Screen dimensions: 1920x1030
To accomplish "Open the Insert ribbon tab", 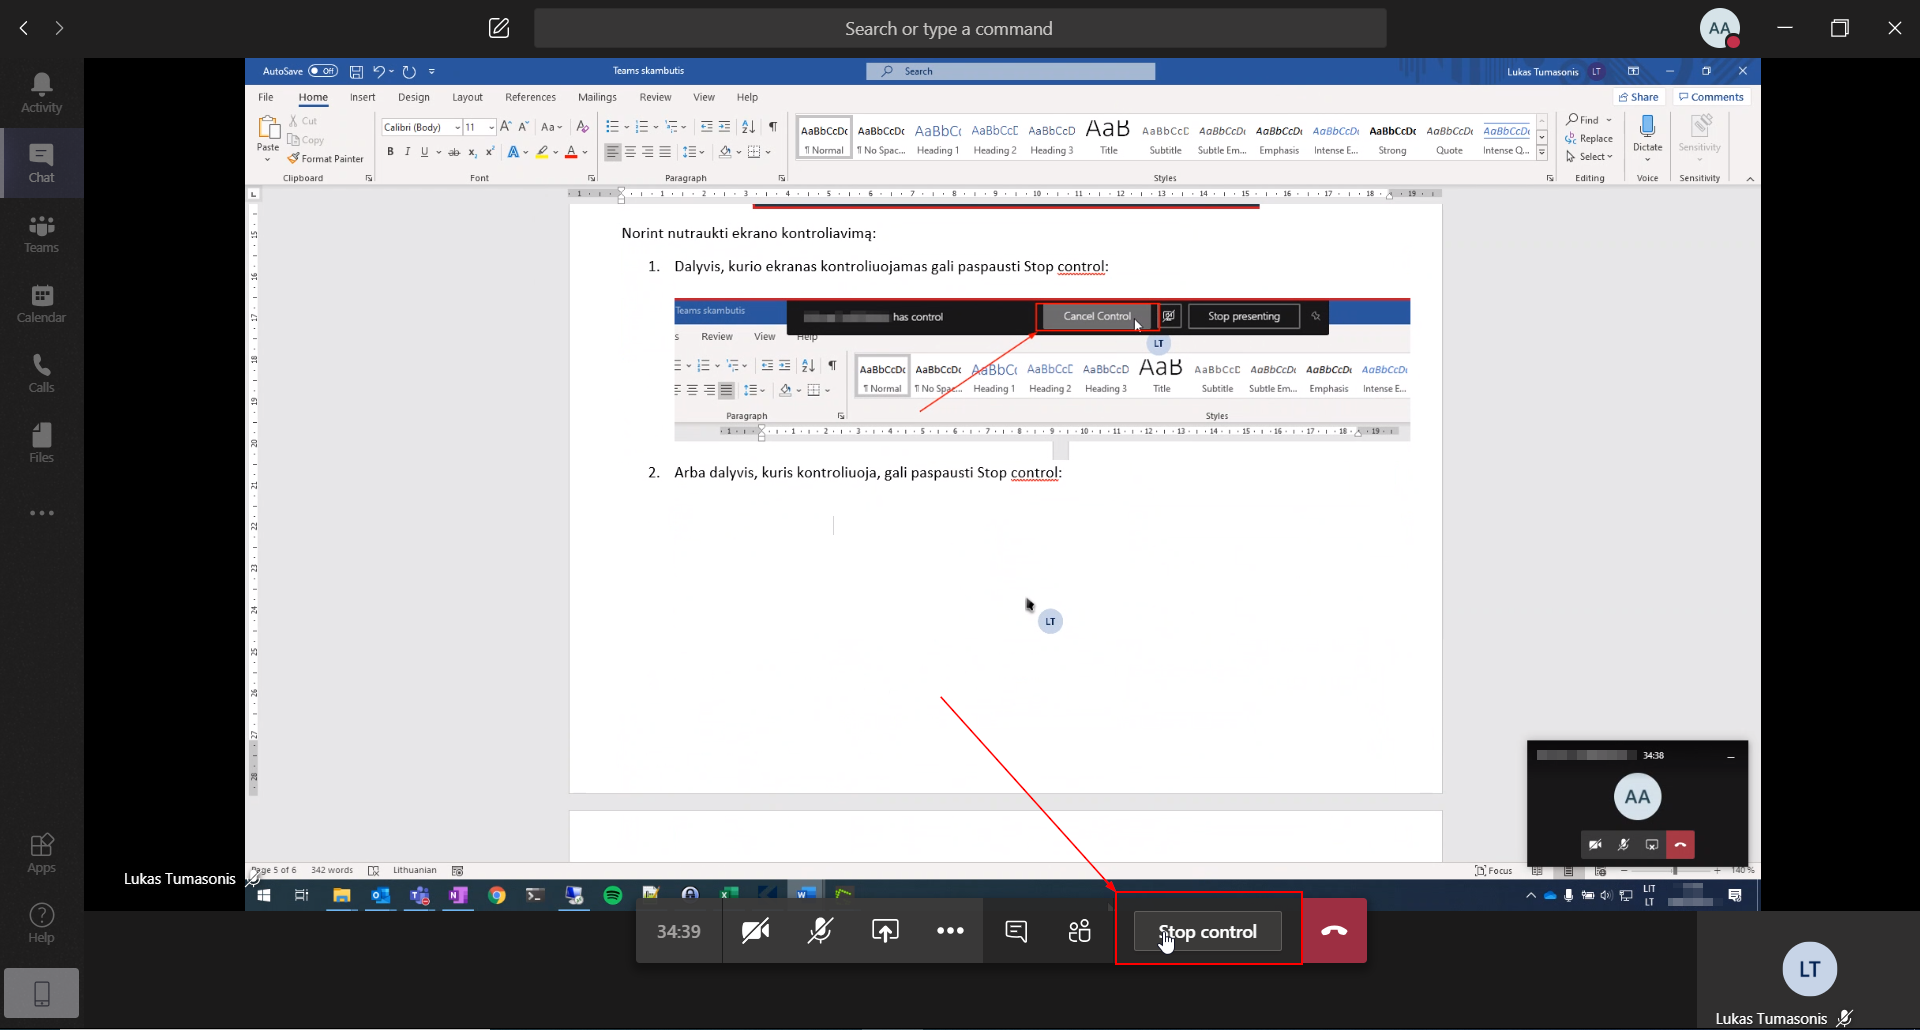I will pyautogui.click(x=362, y=97).
